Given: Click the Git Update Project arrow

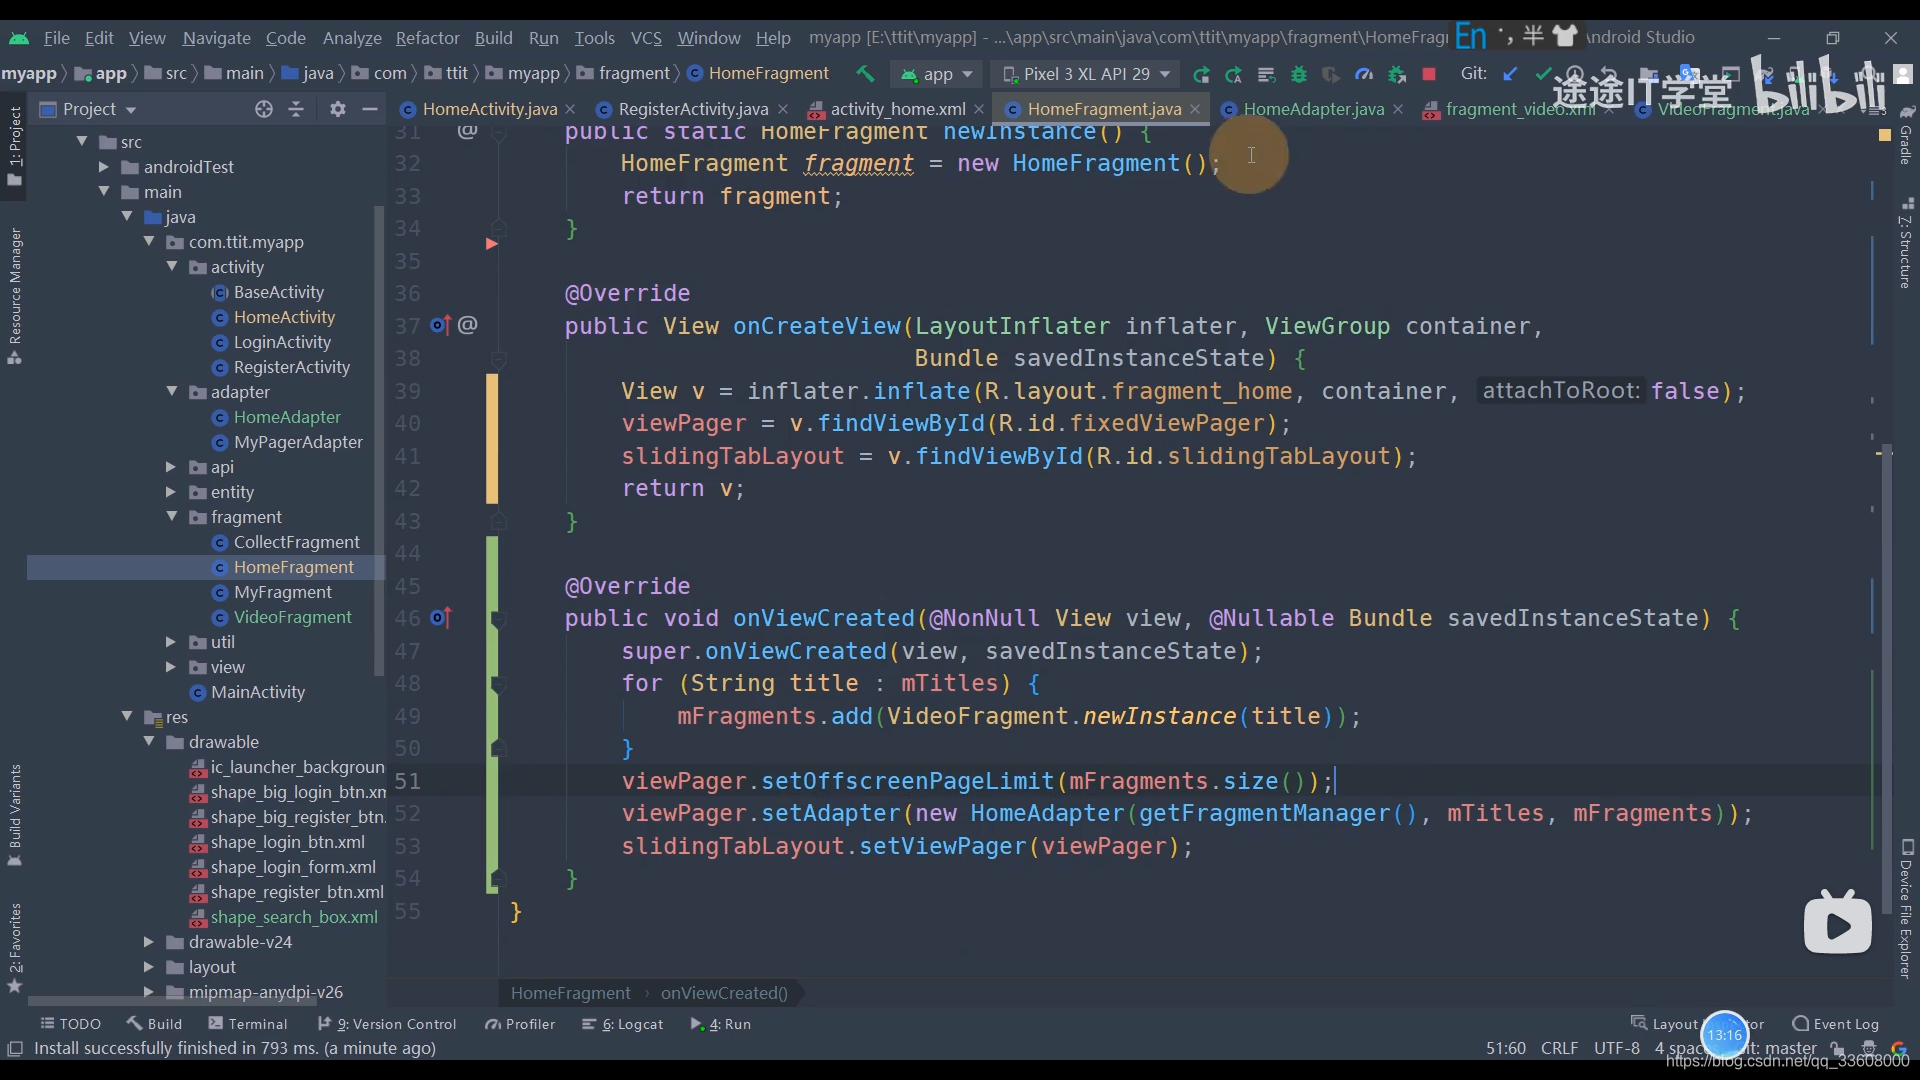Looking at the screenshot, I should [x=1510, y=74].
